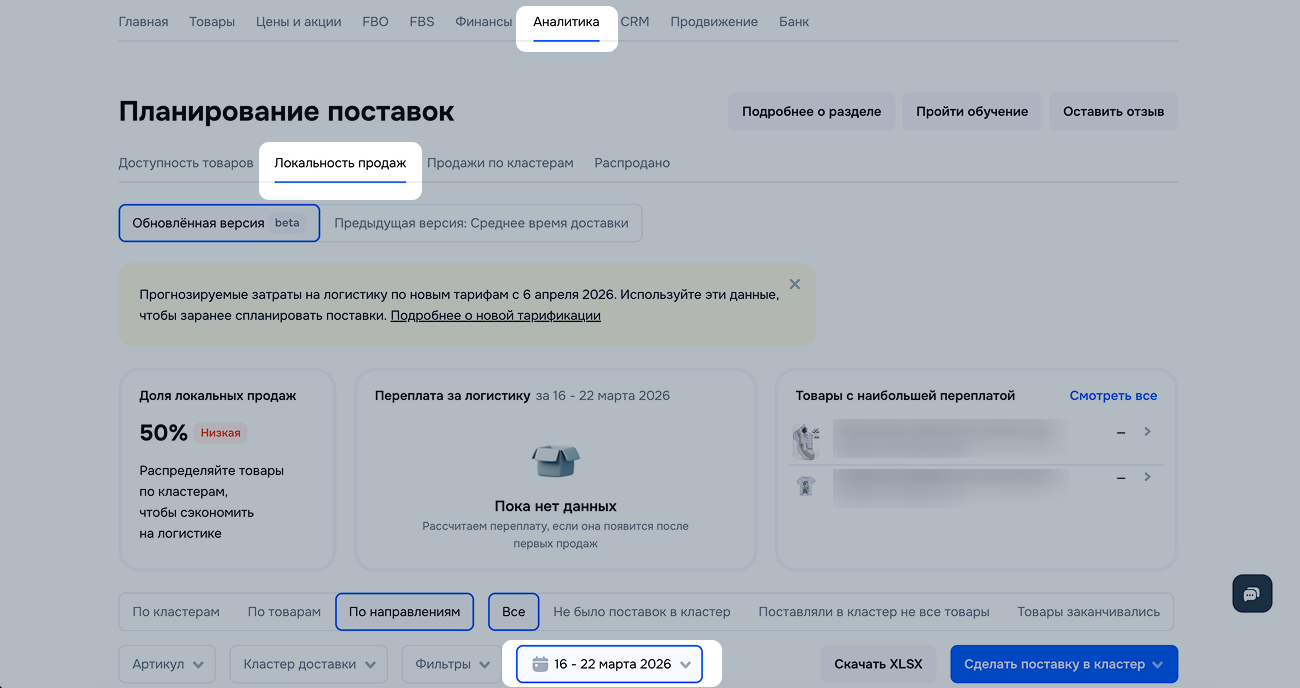
Task: Click the empty box illustration icon
Action: click(555, 460)
